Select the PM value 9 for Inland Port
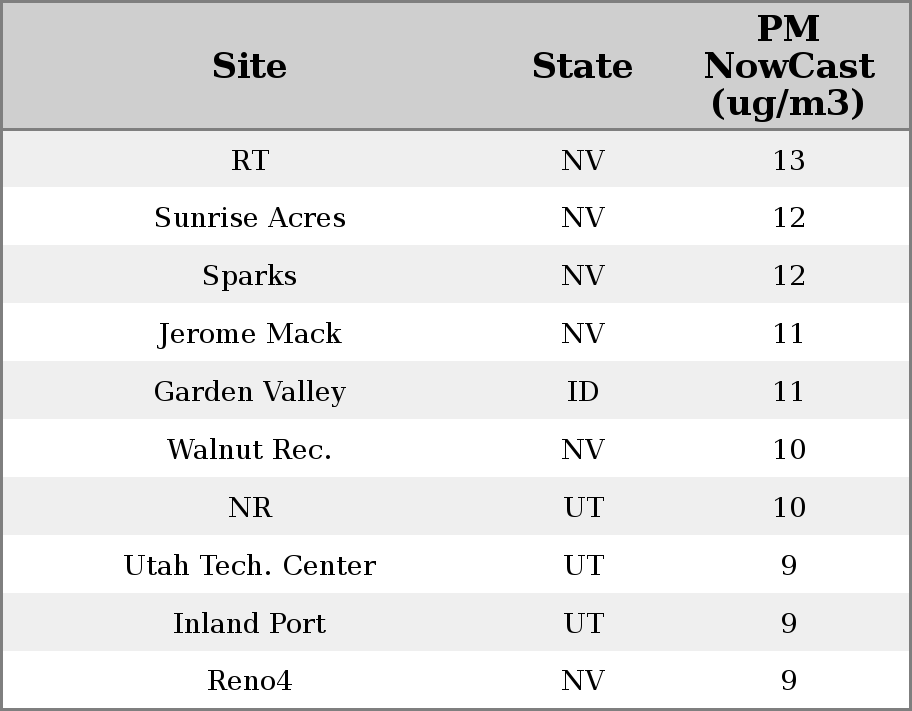 point(788,624)
